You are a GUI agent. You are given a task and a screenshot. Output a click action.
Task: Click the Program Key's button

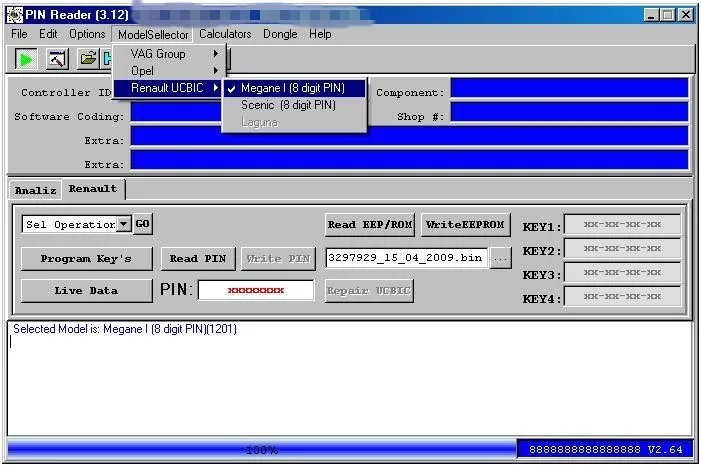tap(86, 259)
